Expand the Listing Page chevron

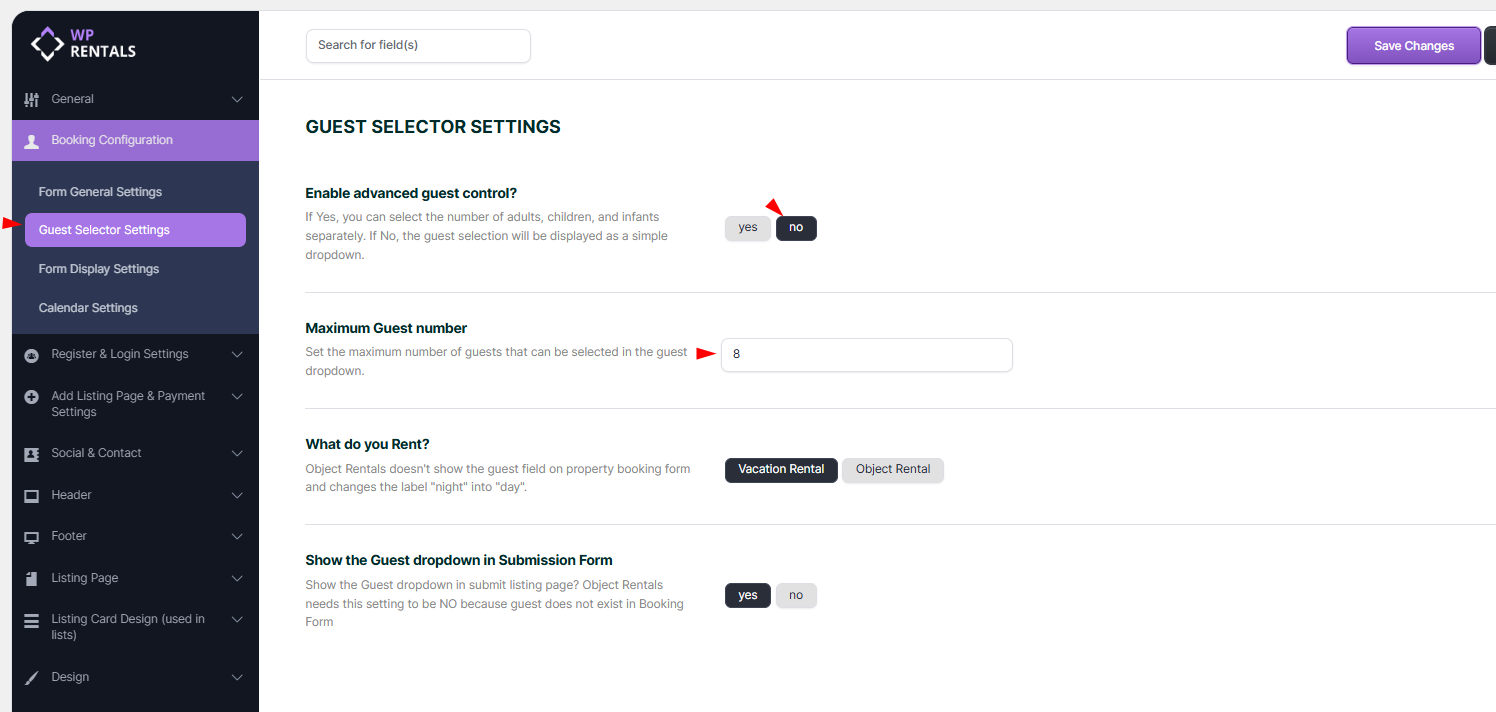tap(237, 578)
